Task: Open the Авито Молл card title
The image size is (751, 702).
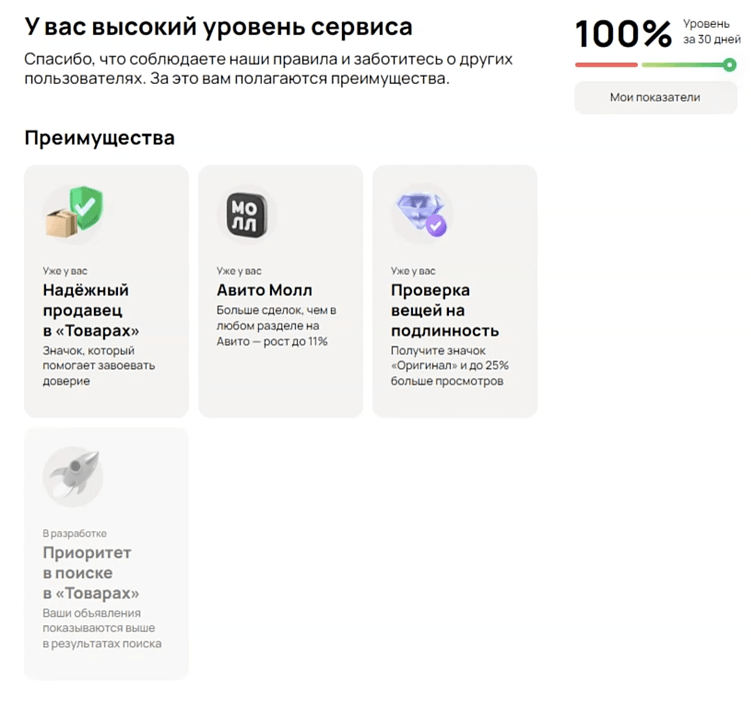Action: [x=264, y=290]
